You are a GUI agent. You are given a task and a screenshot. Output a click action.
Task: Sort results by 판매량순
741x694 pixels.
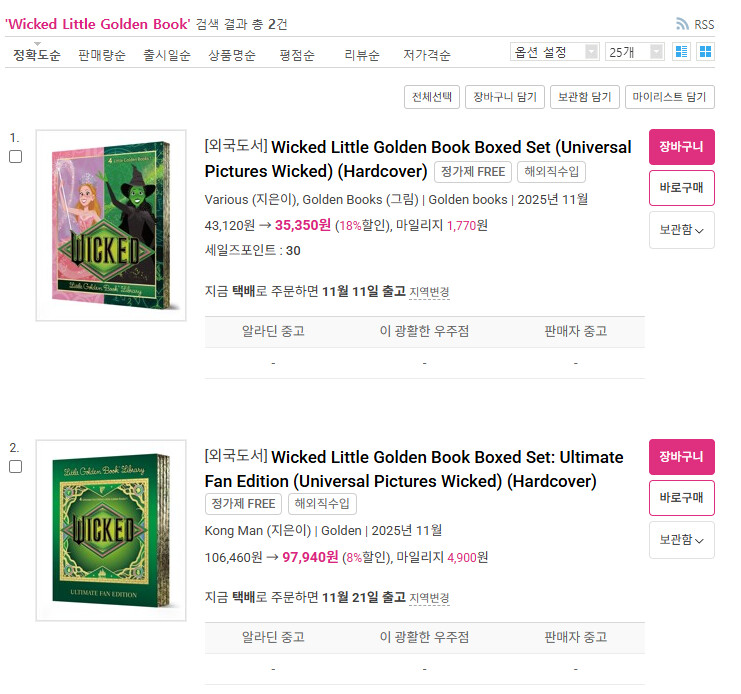(x=102, y=55)
